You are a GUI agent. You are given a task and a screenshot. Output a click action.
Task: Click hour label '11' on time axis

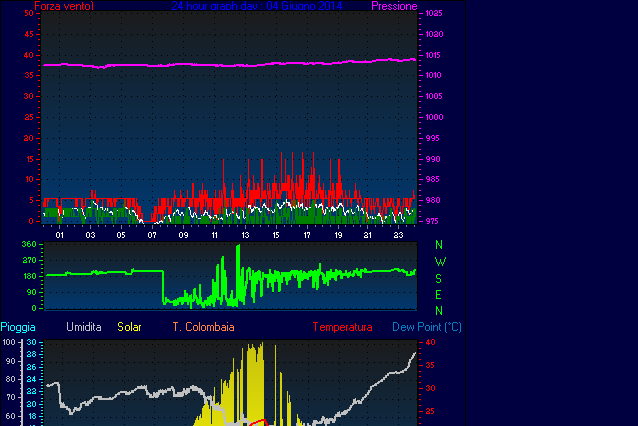[214, 235]
